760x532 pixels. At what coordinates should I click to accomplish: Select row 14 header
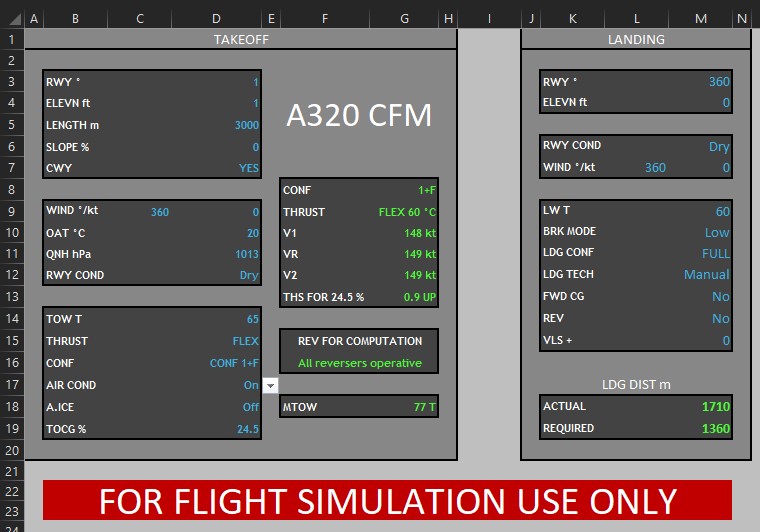[x=12, y=319]
